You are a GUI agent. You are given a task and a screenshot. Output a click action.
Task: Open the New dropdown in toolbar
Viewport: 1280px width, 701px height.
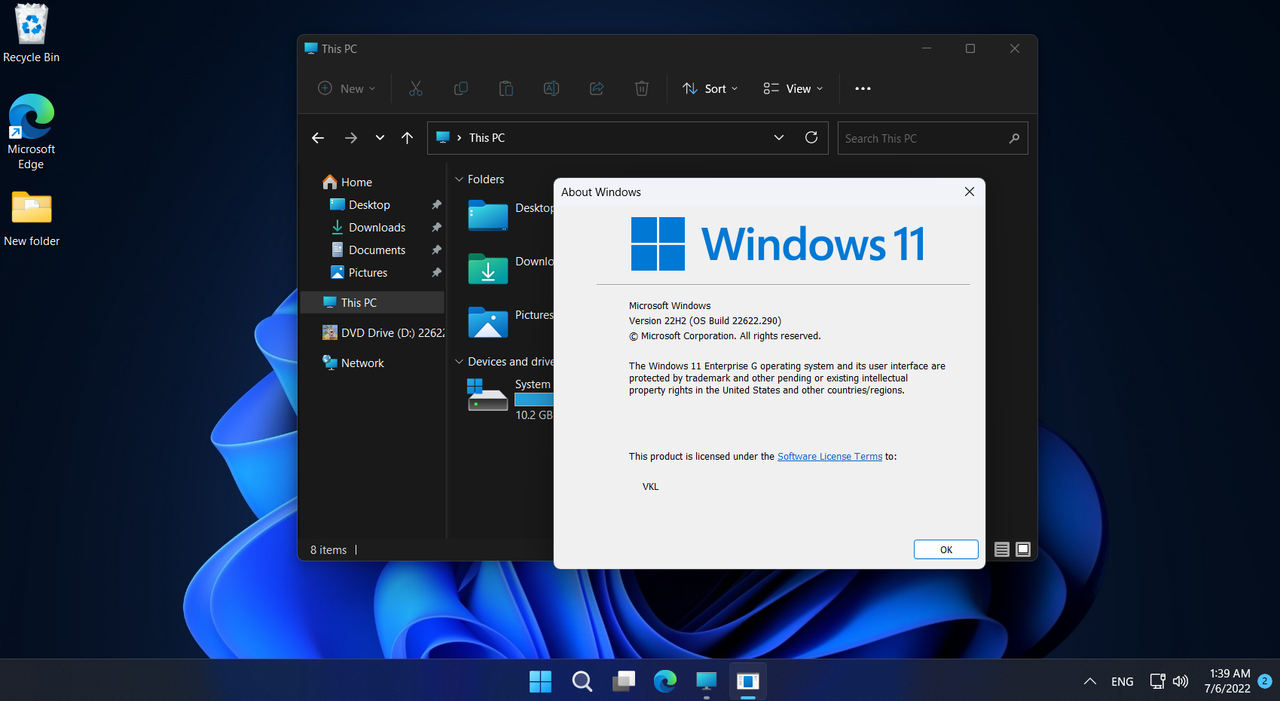pos(346,88)
